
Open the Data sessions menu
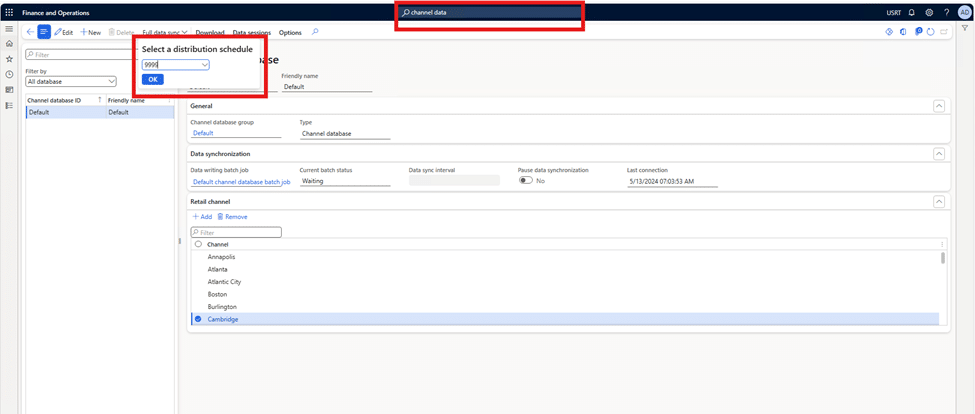pos(252,33)
